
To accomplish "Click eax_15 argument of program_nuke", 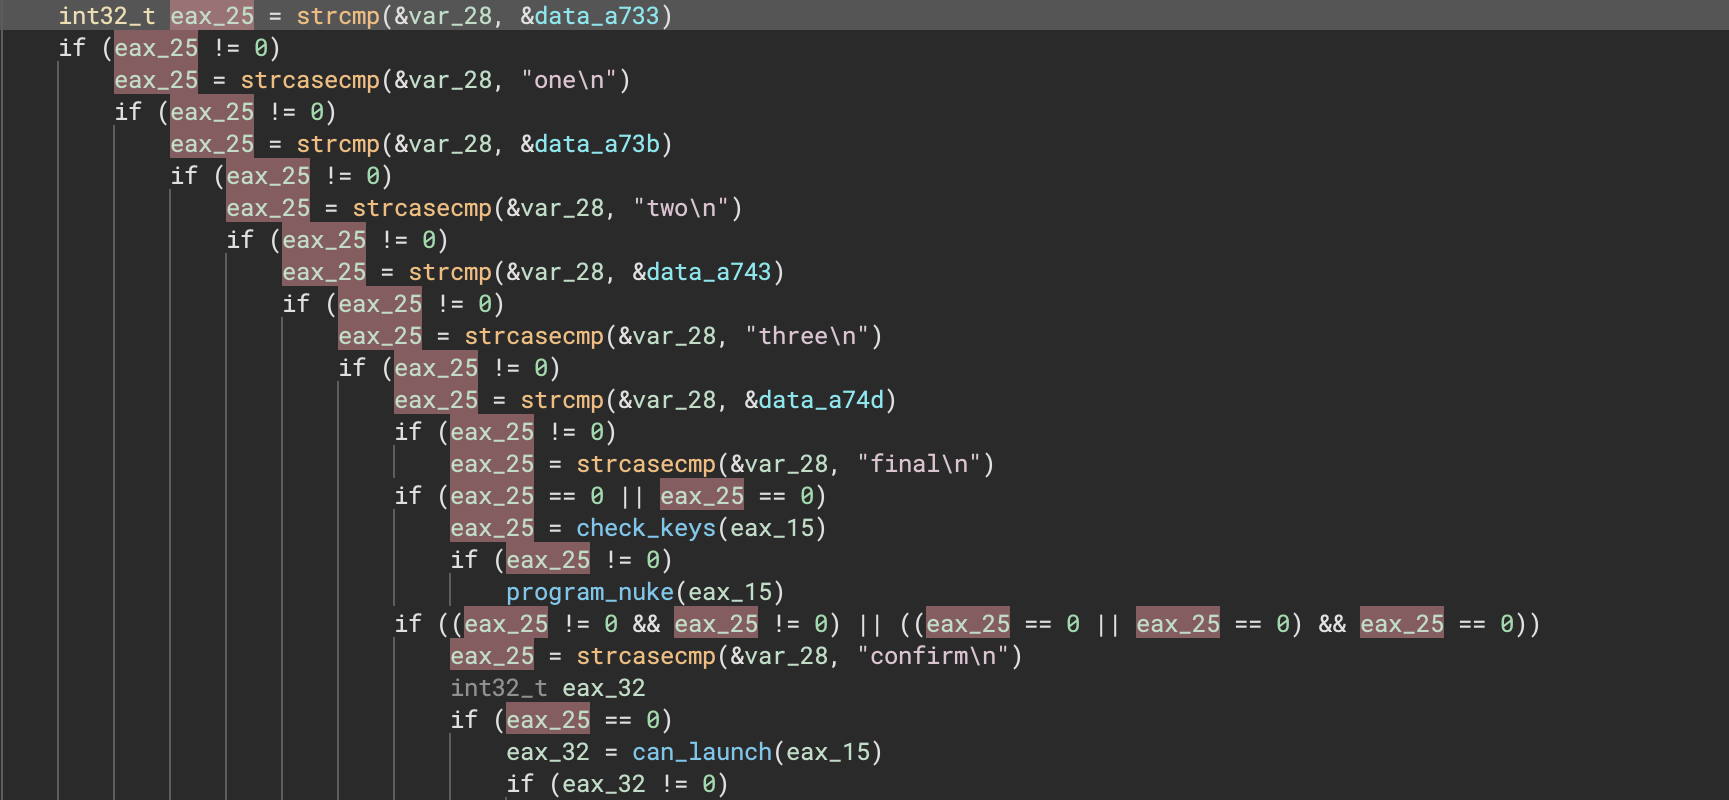I will coord(730,592).
